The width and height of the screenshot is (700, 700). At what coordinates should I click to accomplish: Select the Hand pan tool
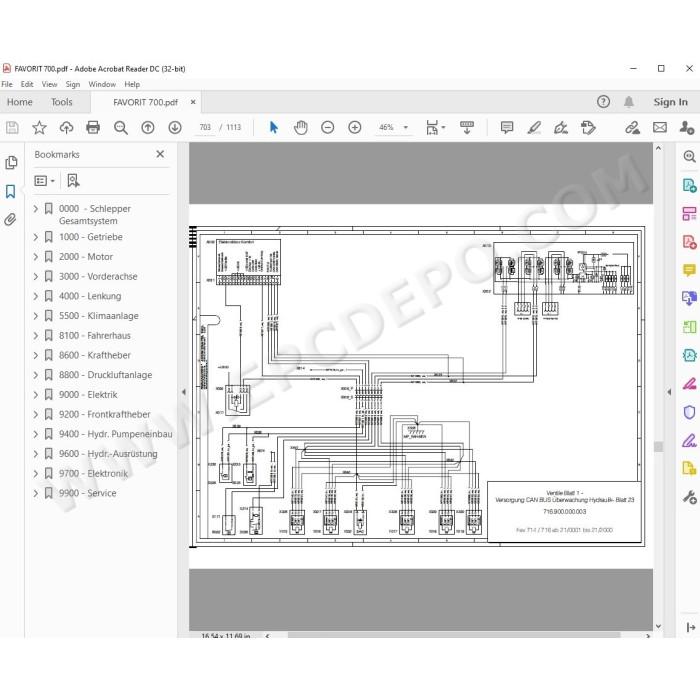point(301,128)
